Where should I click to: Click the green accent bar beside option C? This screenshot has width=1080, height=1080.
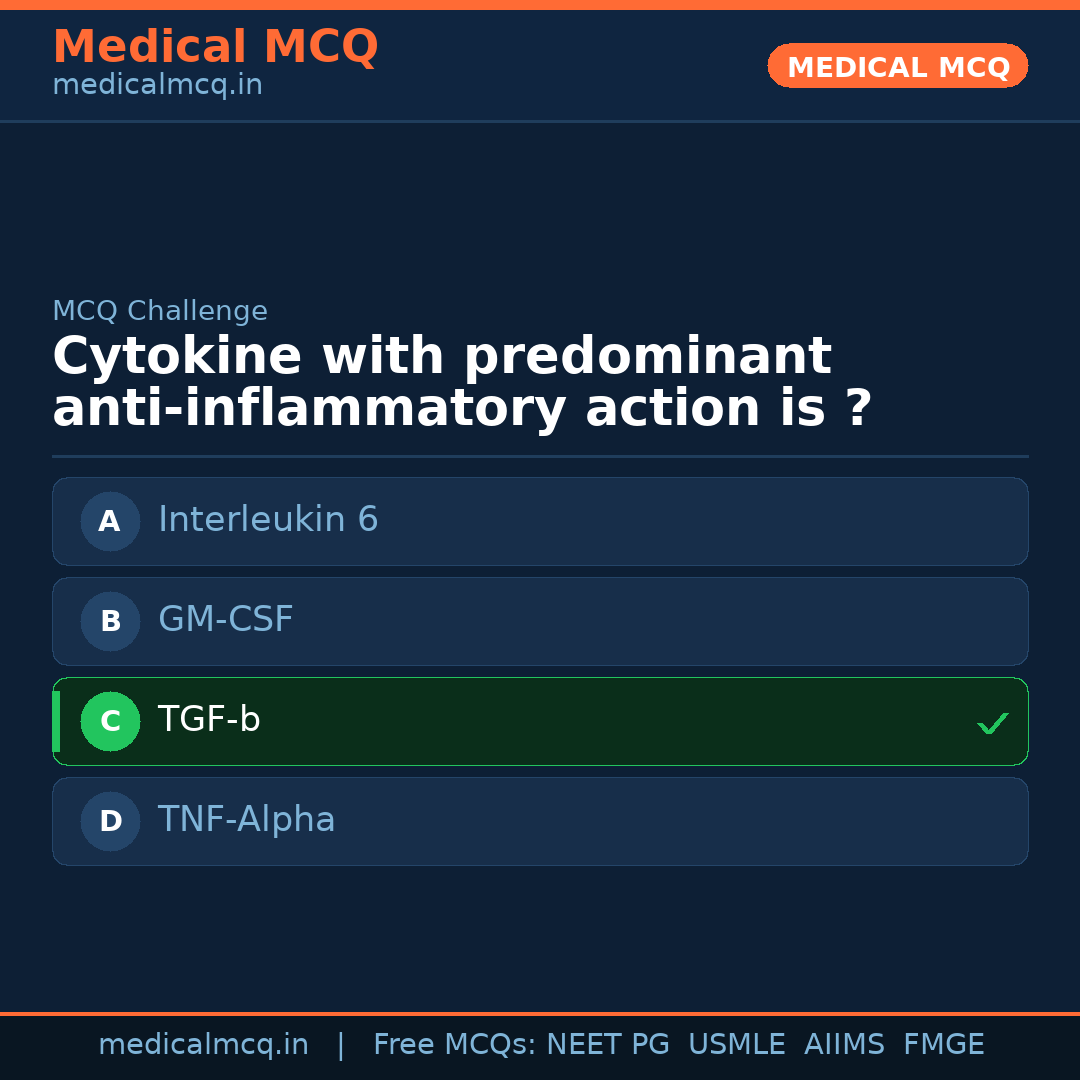coord(56,721)
